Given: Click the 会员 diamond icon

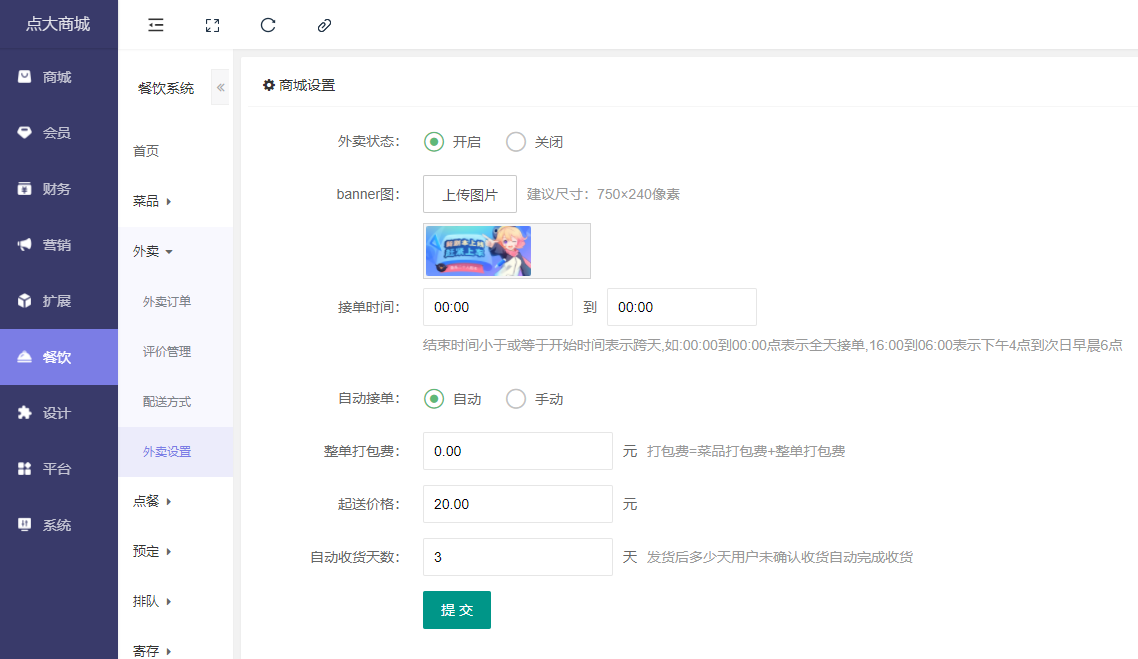Looking at the screenshot, I should point(25,132).
